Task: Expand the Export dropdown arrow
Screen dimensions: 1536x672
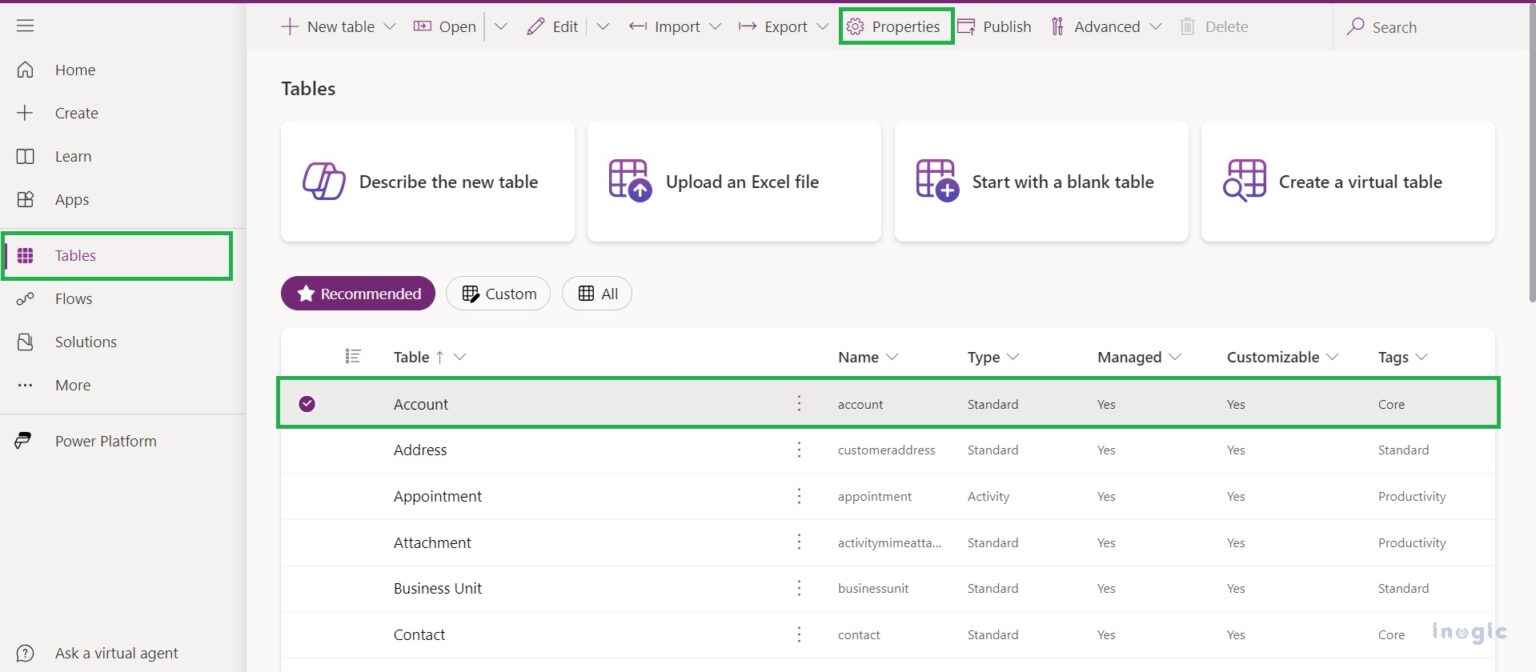Action: tap(822, 27)
